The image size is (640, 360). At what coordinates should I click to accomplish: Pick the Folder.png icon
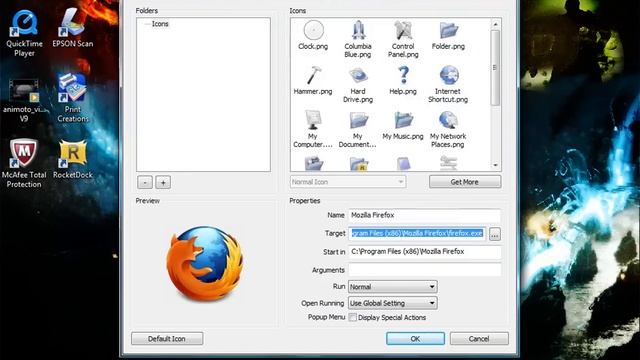point(448,35)
